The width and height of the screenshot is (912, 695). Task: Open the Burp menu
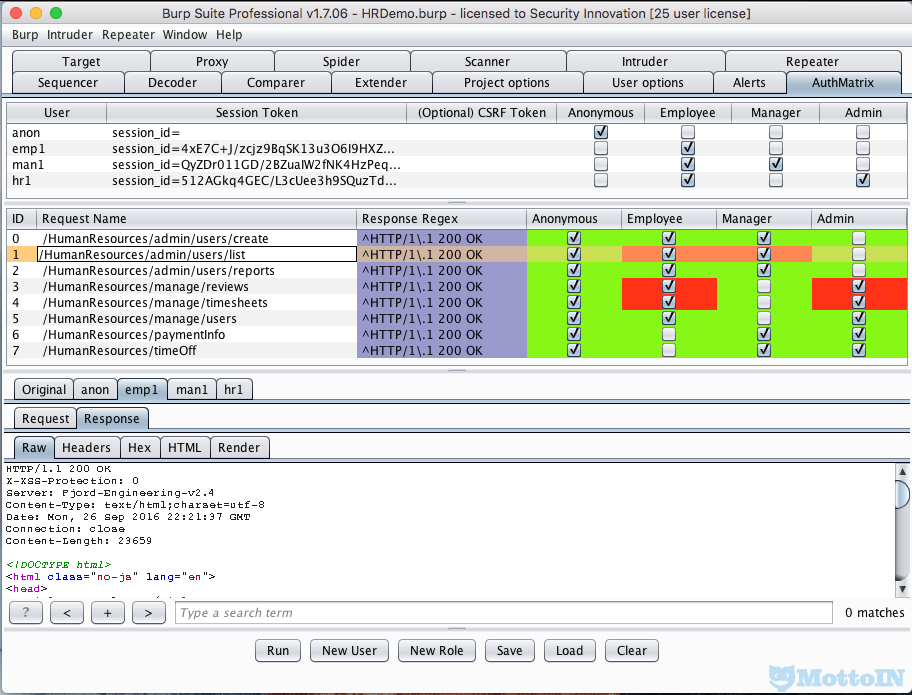click(x=25, y=35)
